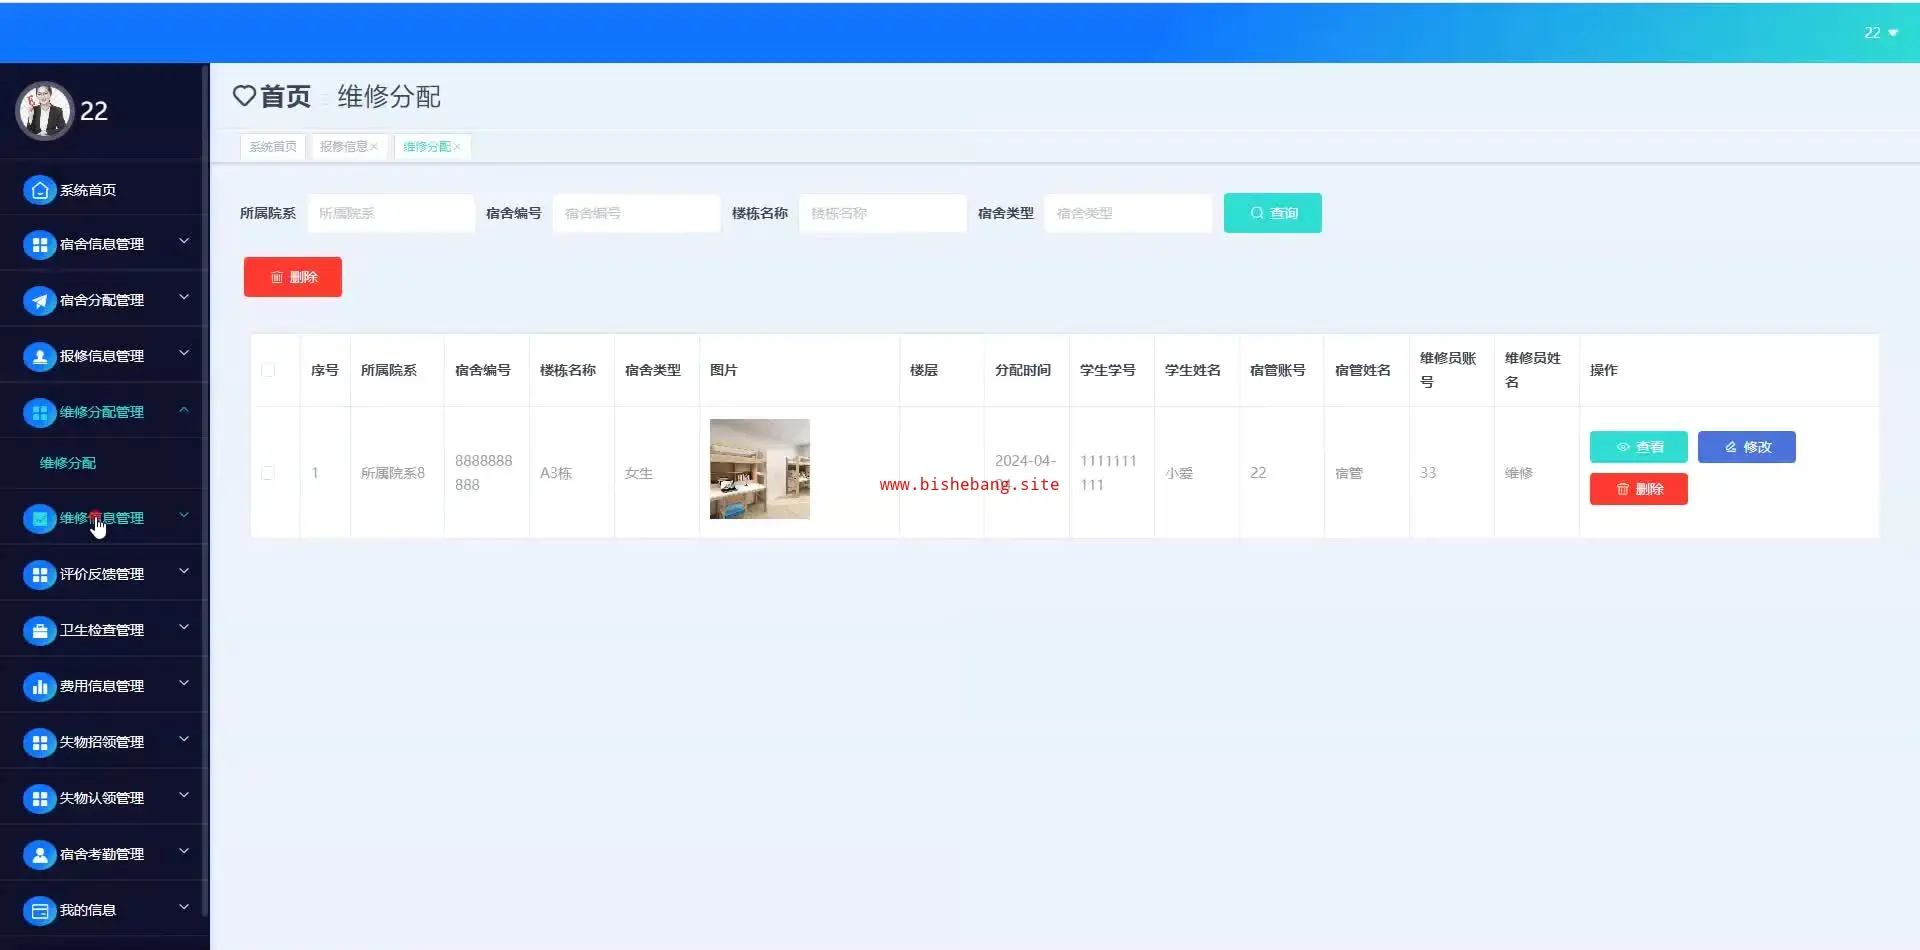The image size is (1920, 950).
Task: Switch to the 系统首页 tab
Action: click(x=272, y=147)
